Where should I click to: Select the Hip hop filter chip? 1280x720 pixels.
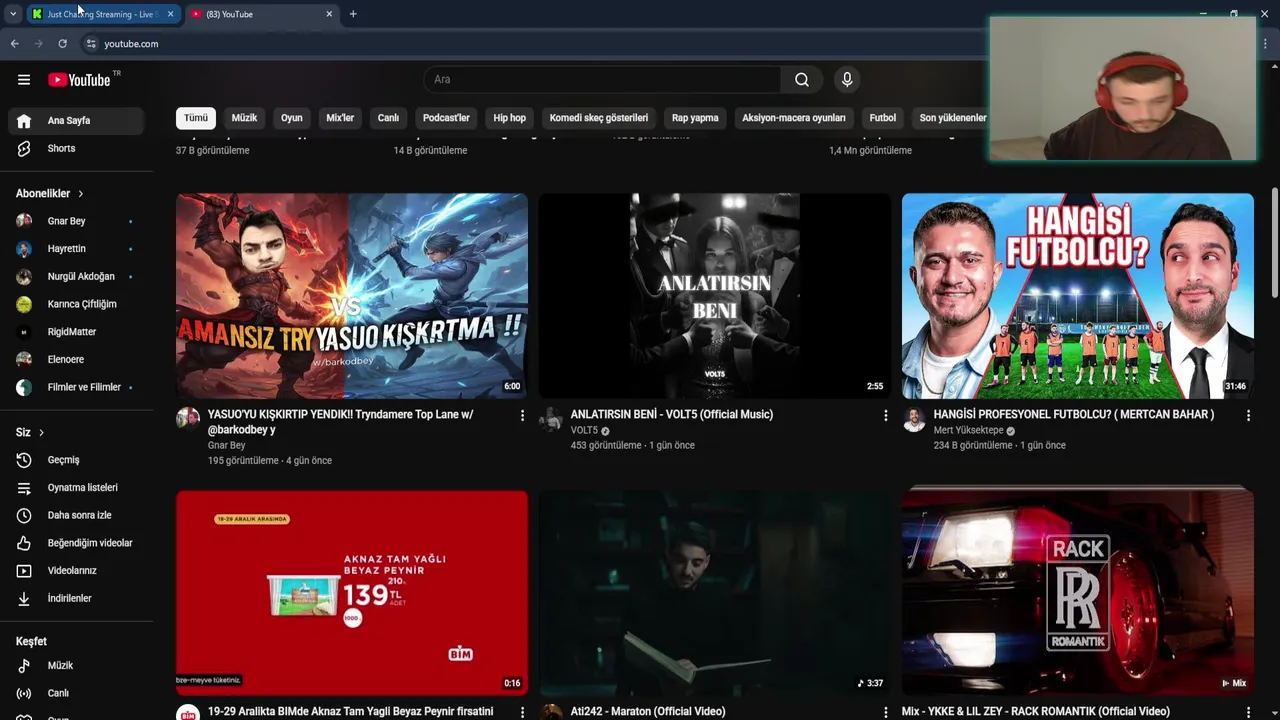coord(509,118)
